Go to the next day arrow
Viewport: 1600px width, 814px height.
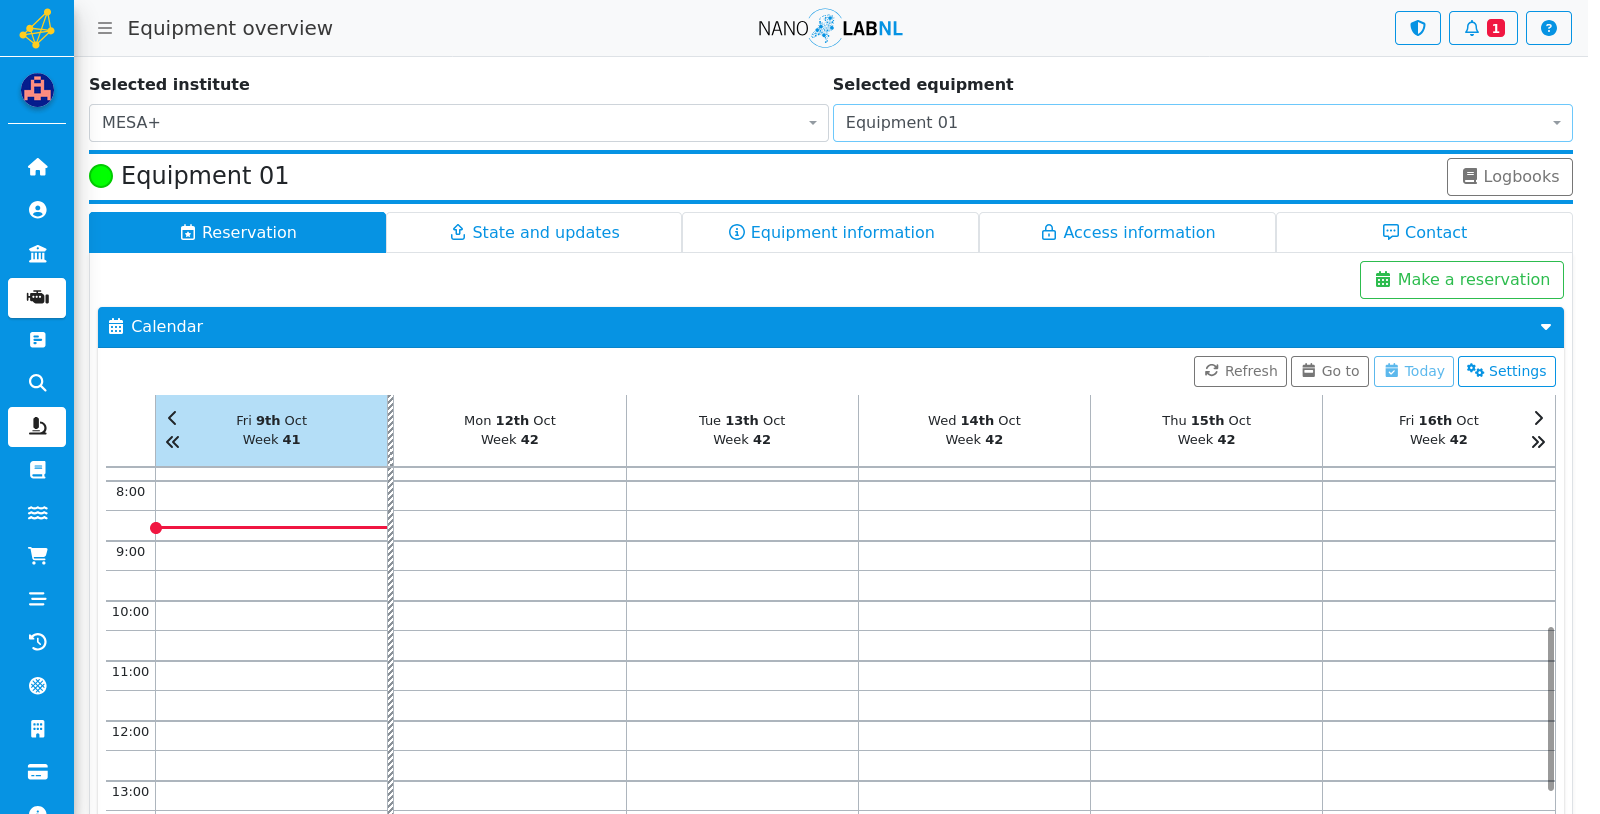click(x=1538, y=418)
